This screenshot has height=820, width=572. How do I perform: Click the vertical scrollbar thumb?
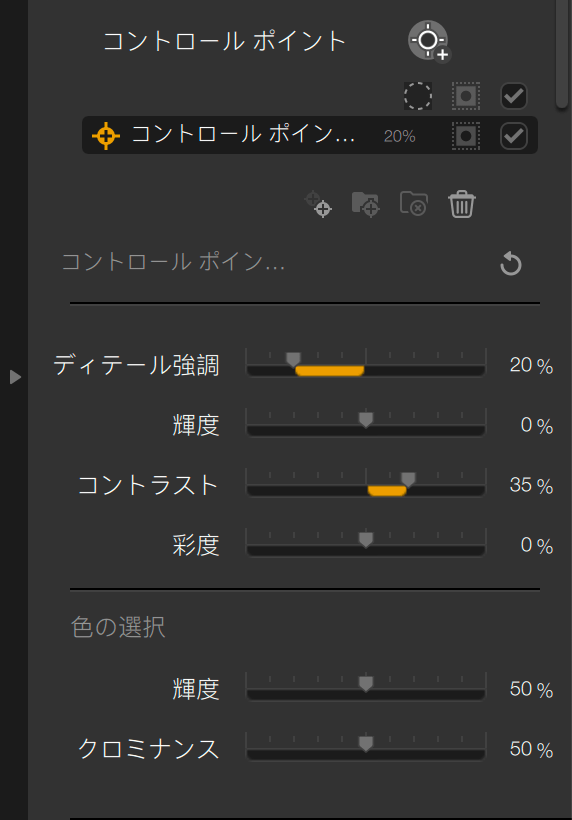[562, 52]
